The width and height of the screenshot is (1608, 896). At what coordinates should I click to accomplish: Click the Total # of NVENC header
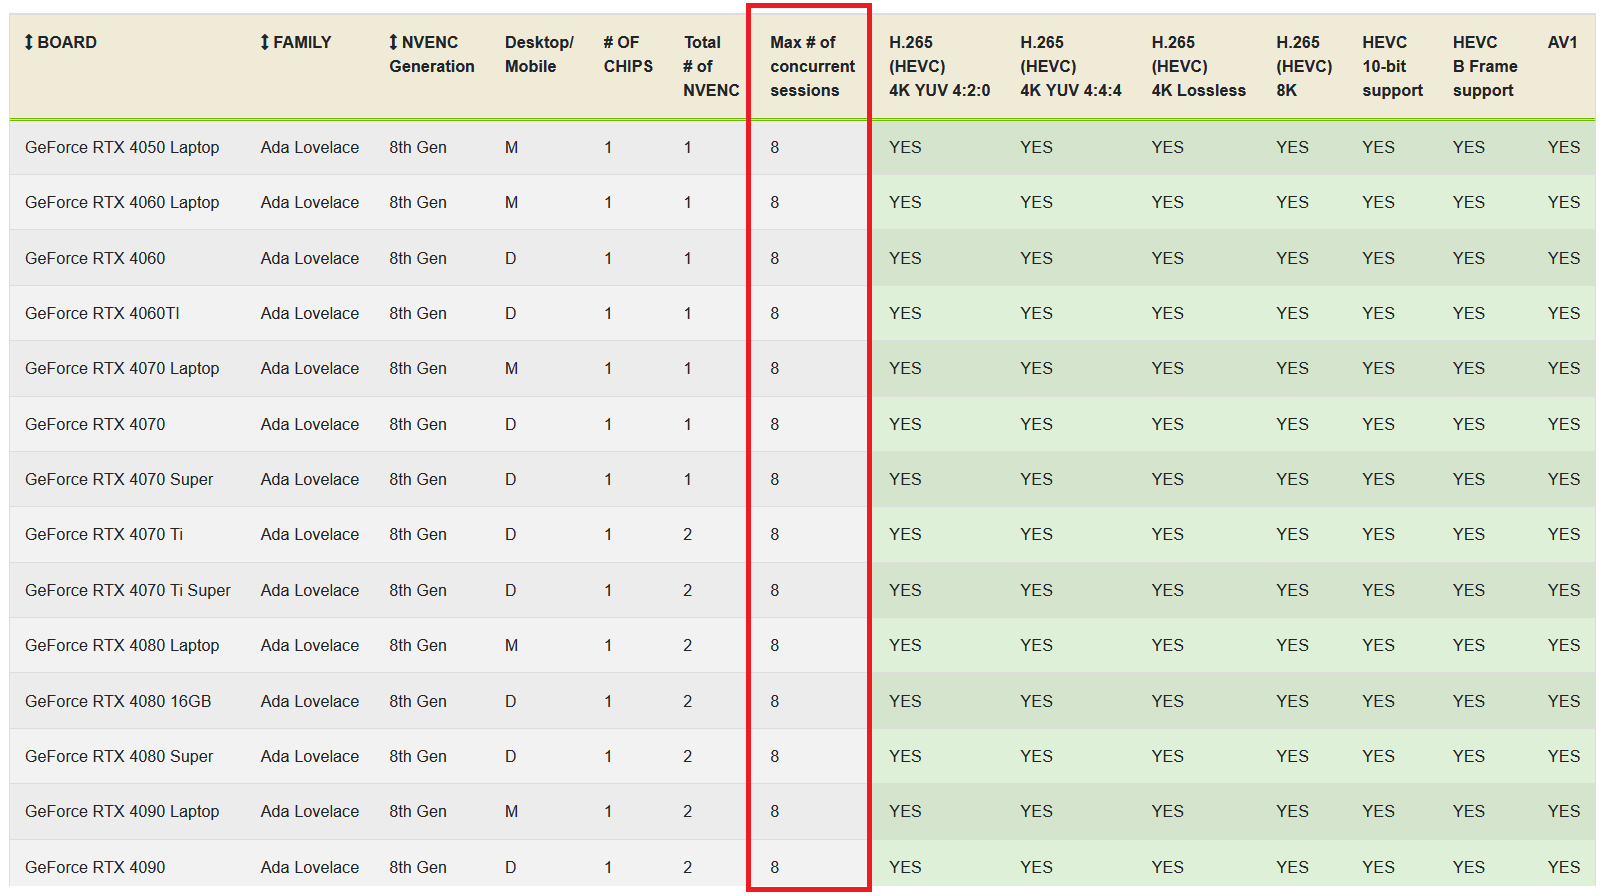(x=711, y=66)
